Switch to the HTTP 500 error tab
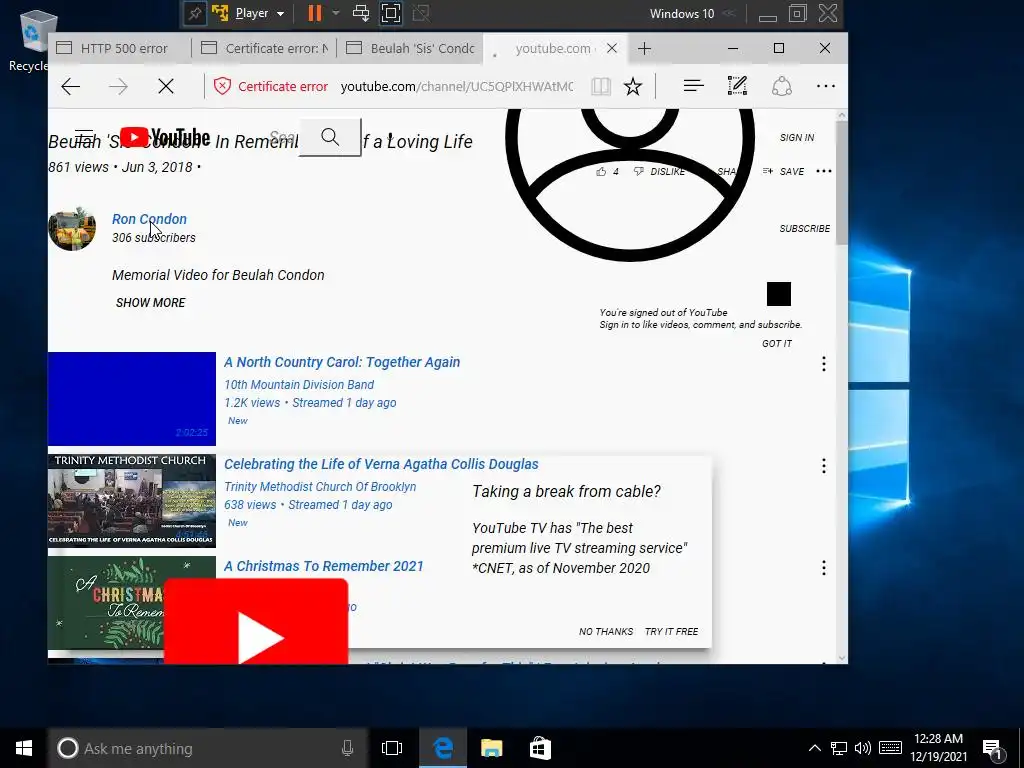Viewport: 1024px width, 768px height. 120,48
